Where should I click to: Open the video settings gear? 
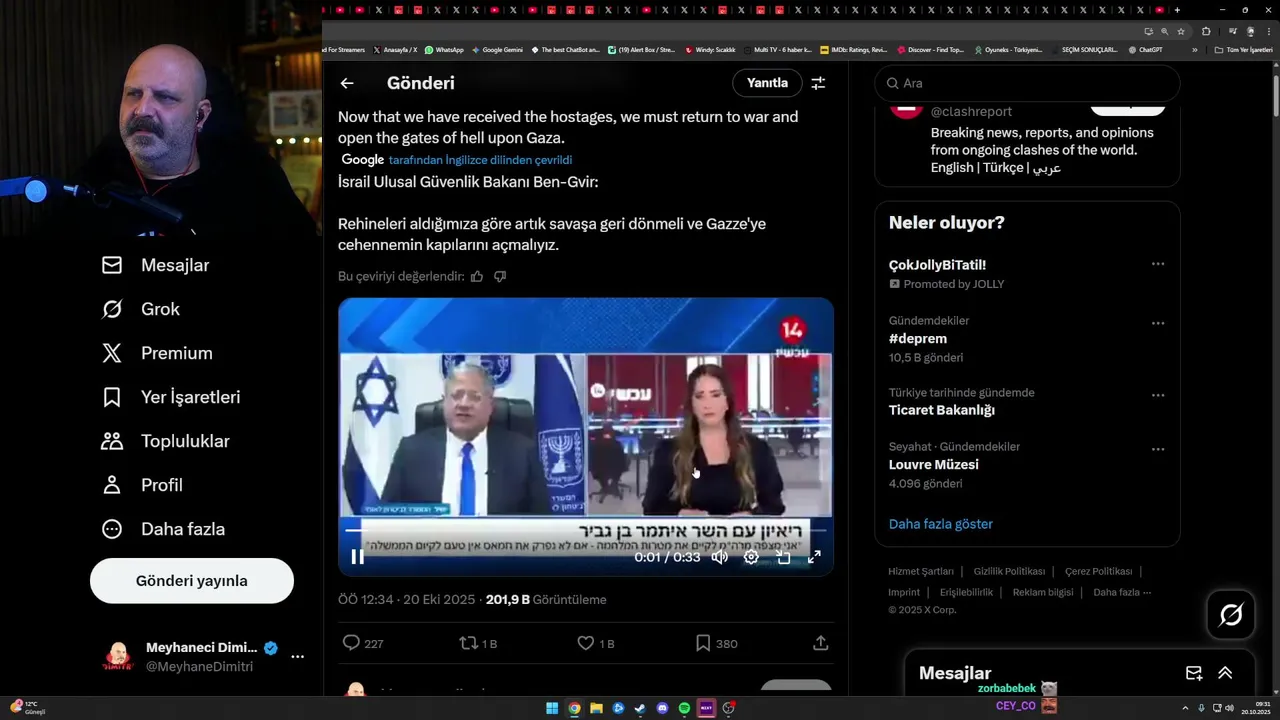point(751,557)
